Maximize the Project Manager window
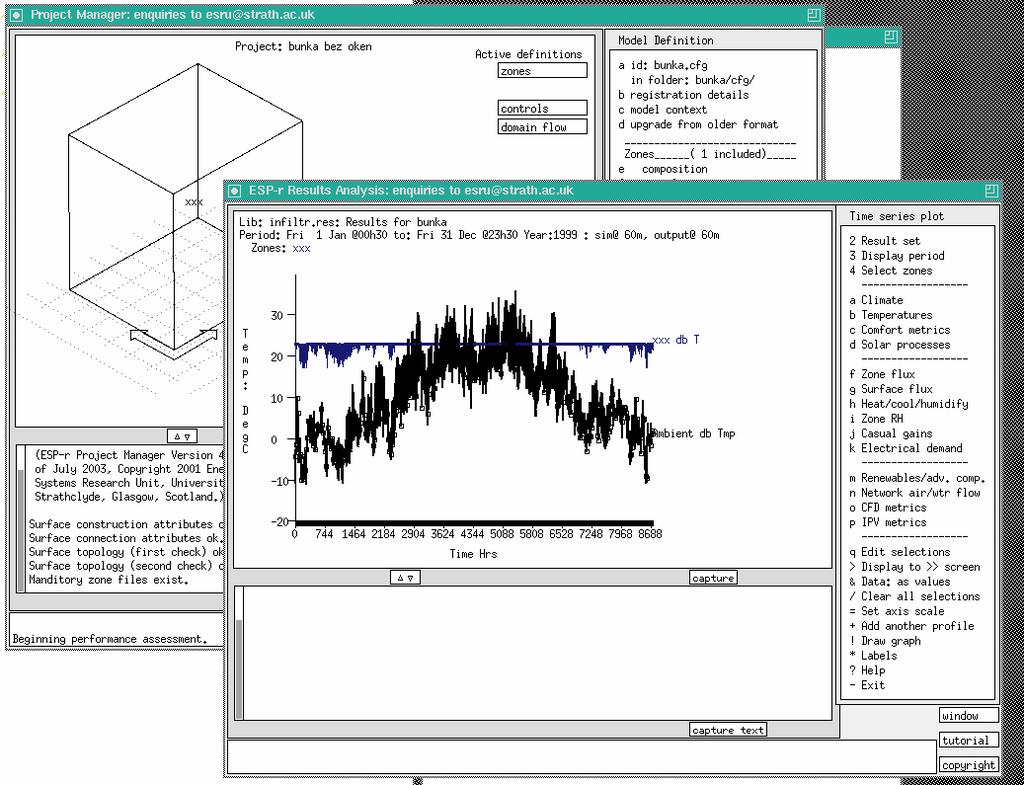The width and height of the screenshot is (1024, 785). point(814,14)
